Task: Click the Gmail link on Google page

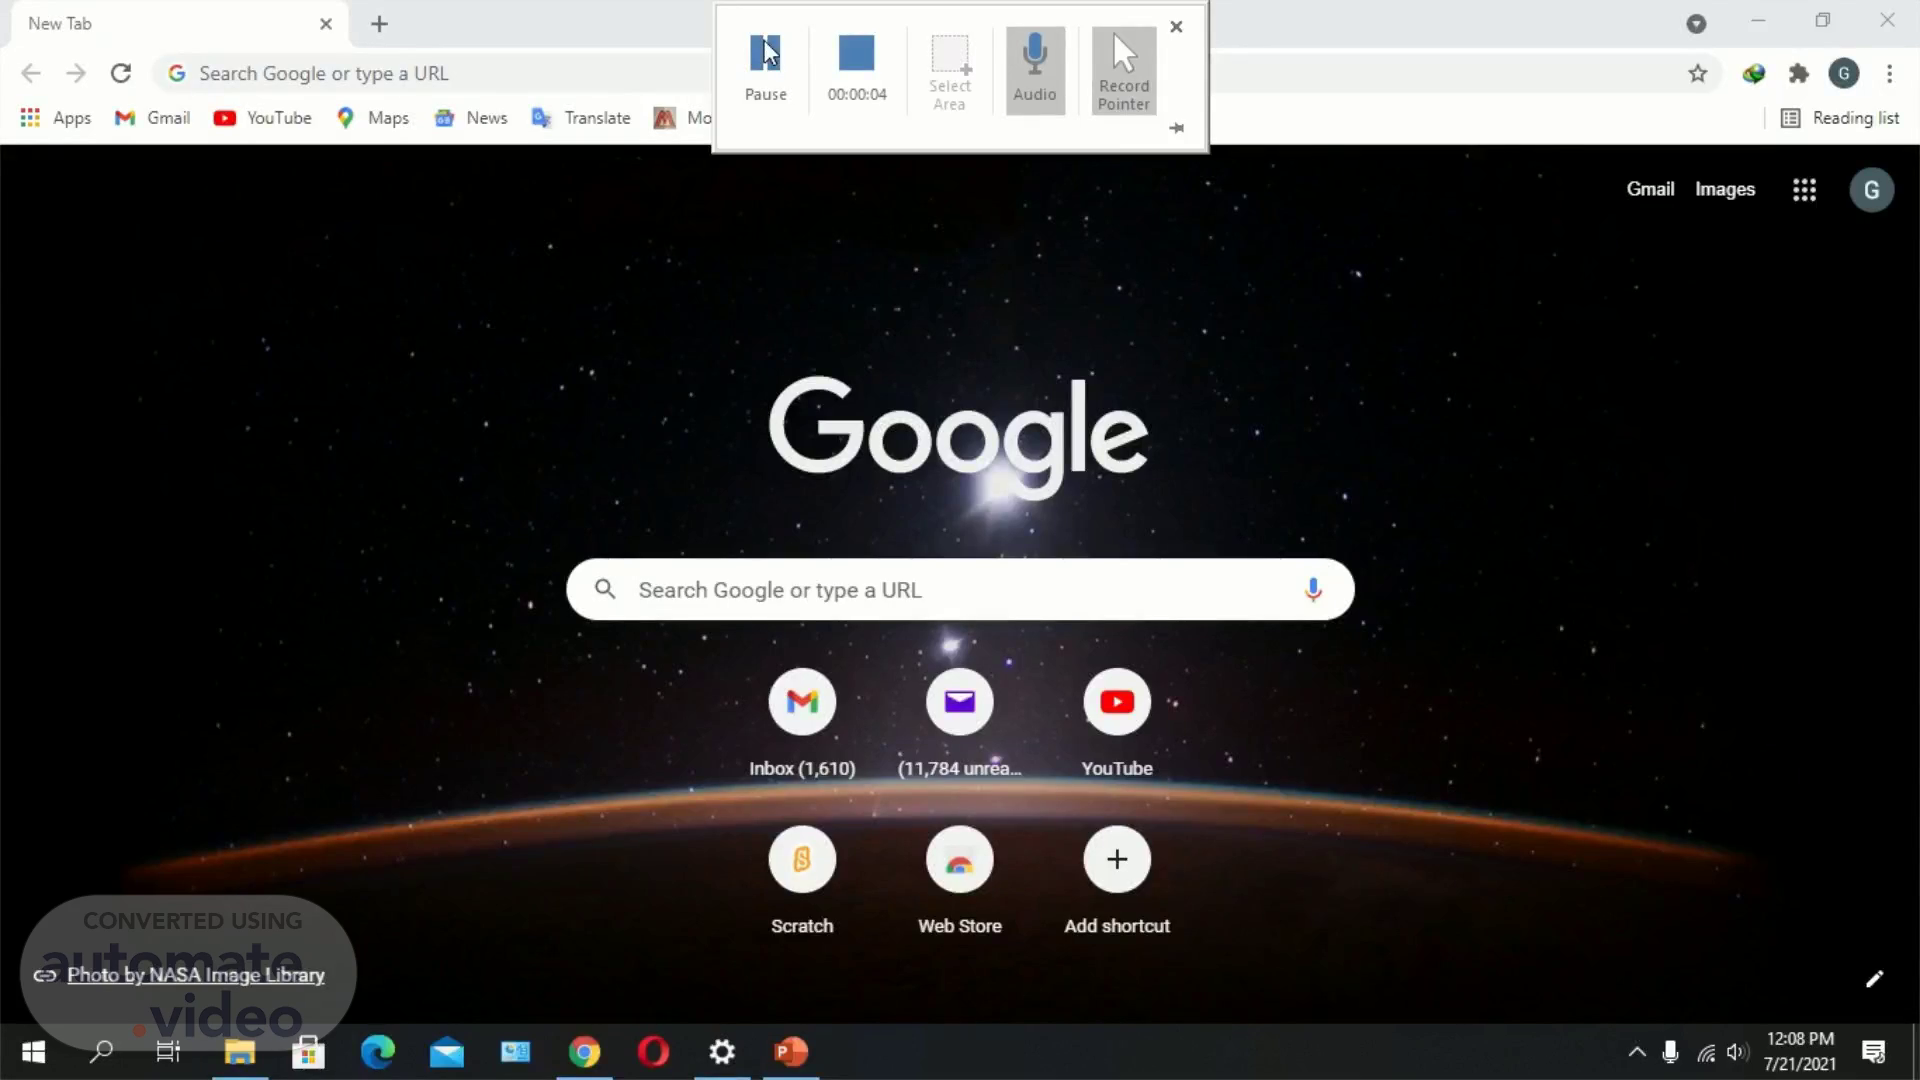Action: tap(1650, 189)
